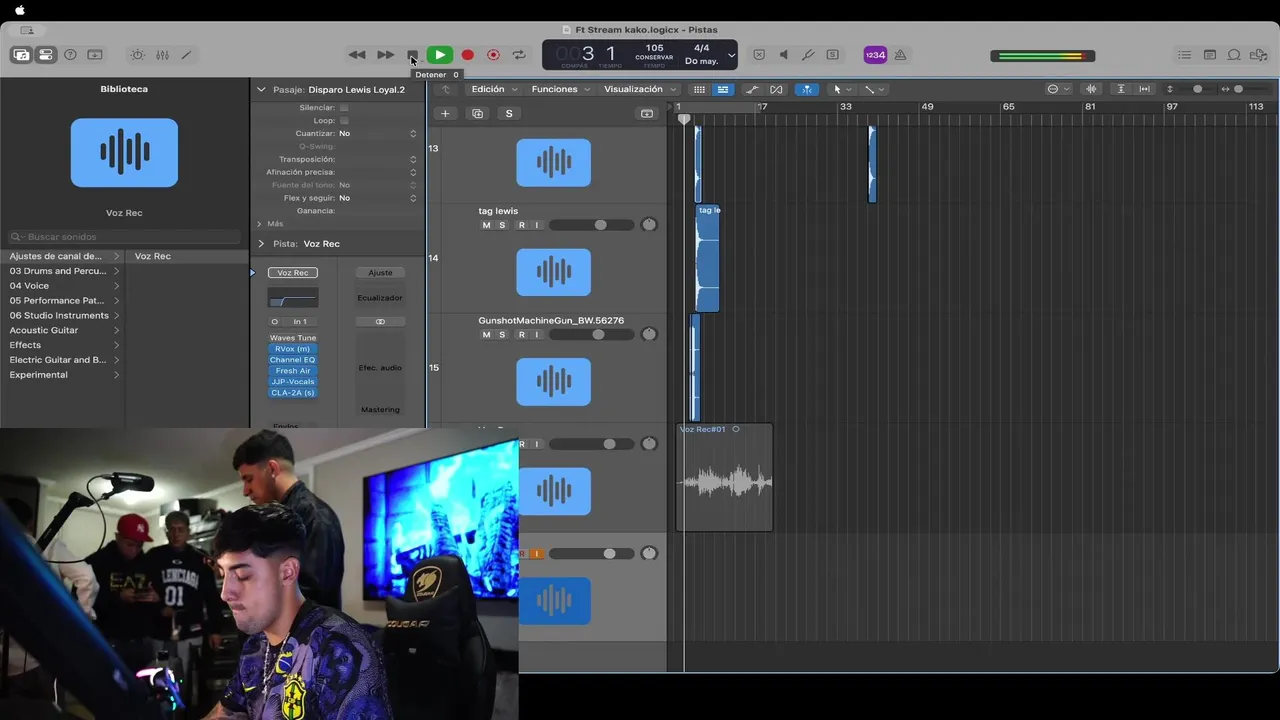Image resolution: width=1280 pixels, height=720 pixels.
Task: Switch to grid view icon in tracks toolbar
Action: [x=699, y=89]
